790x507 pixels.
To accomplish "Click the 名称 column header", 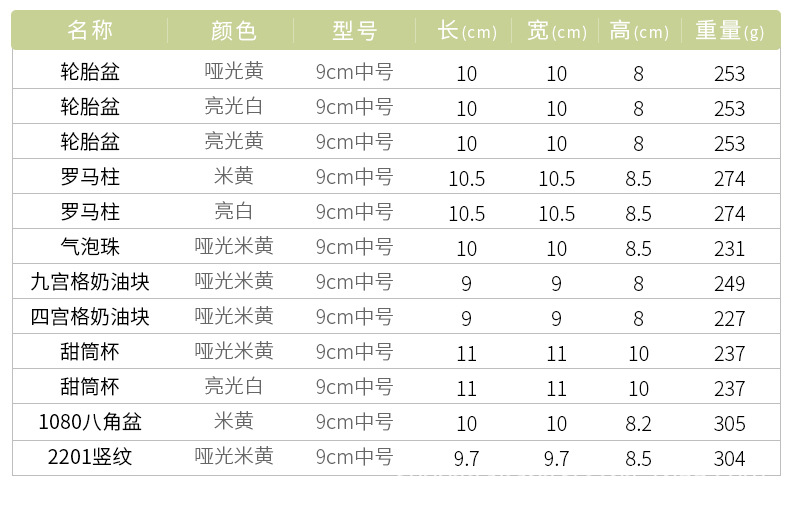I will click(x=90, y=30).
